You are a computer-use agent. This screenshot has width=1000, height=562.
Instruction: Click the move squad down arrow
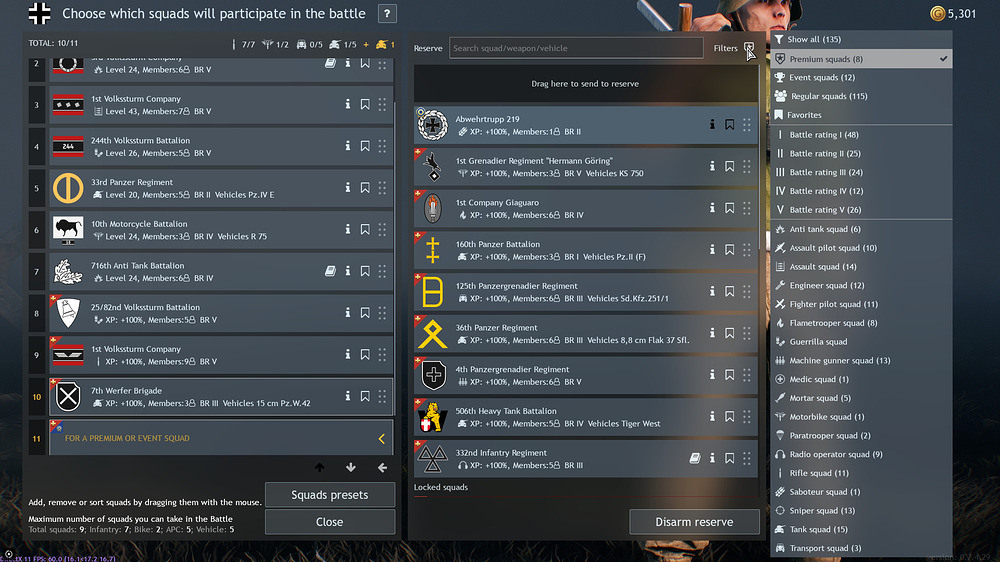coord(351,468)
